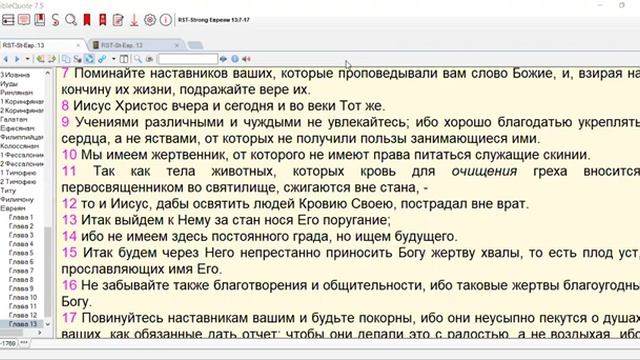This screenshot has height=360, width=640.
Task: Switch to first RST-St-Евр.:13 tab
Action: tap(24, 45)
